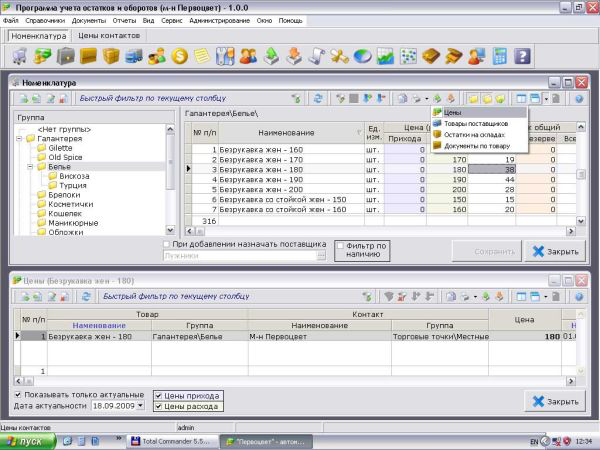Open print dropdown arrow in Цены toolbar

point(475,297)
